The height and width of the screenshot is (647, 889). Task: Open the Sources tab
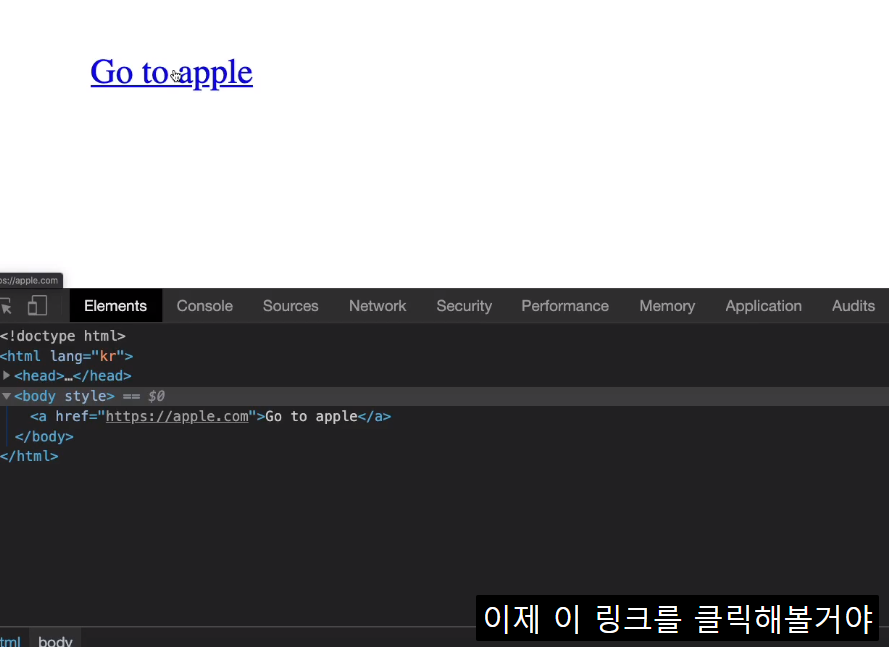click(291, 306)
